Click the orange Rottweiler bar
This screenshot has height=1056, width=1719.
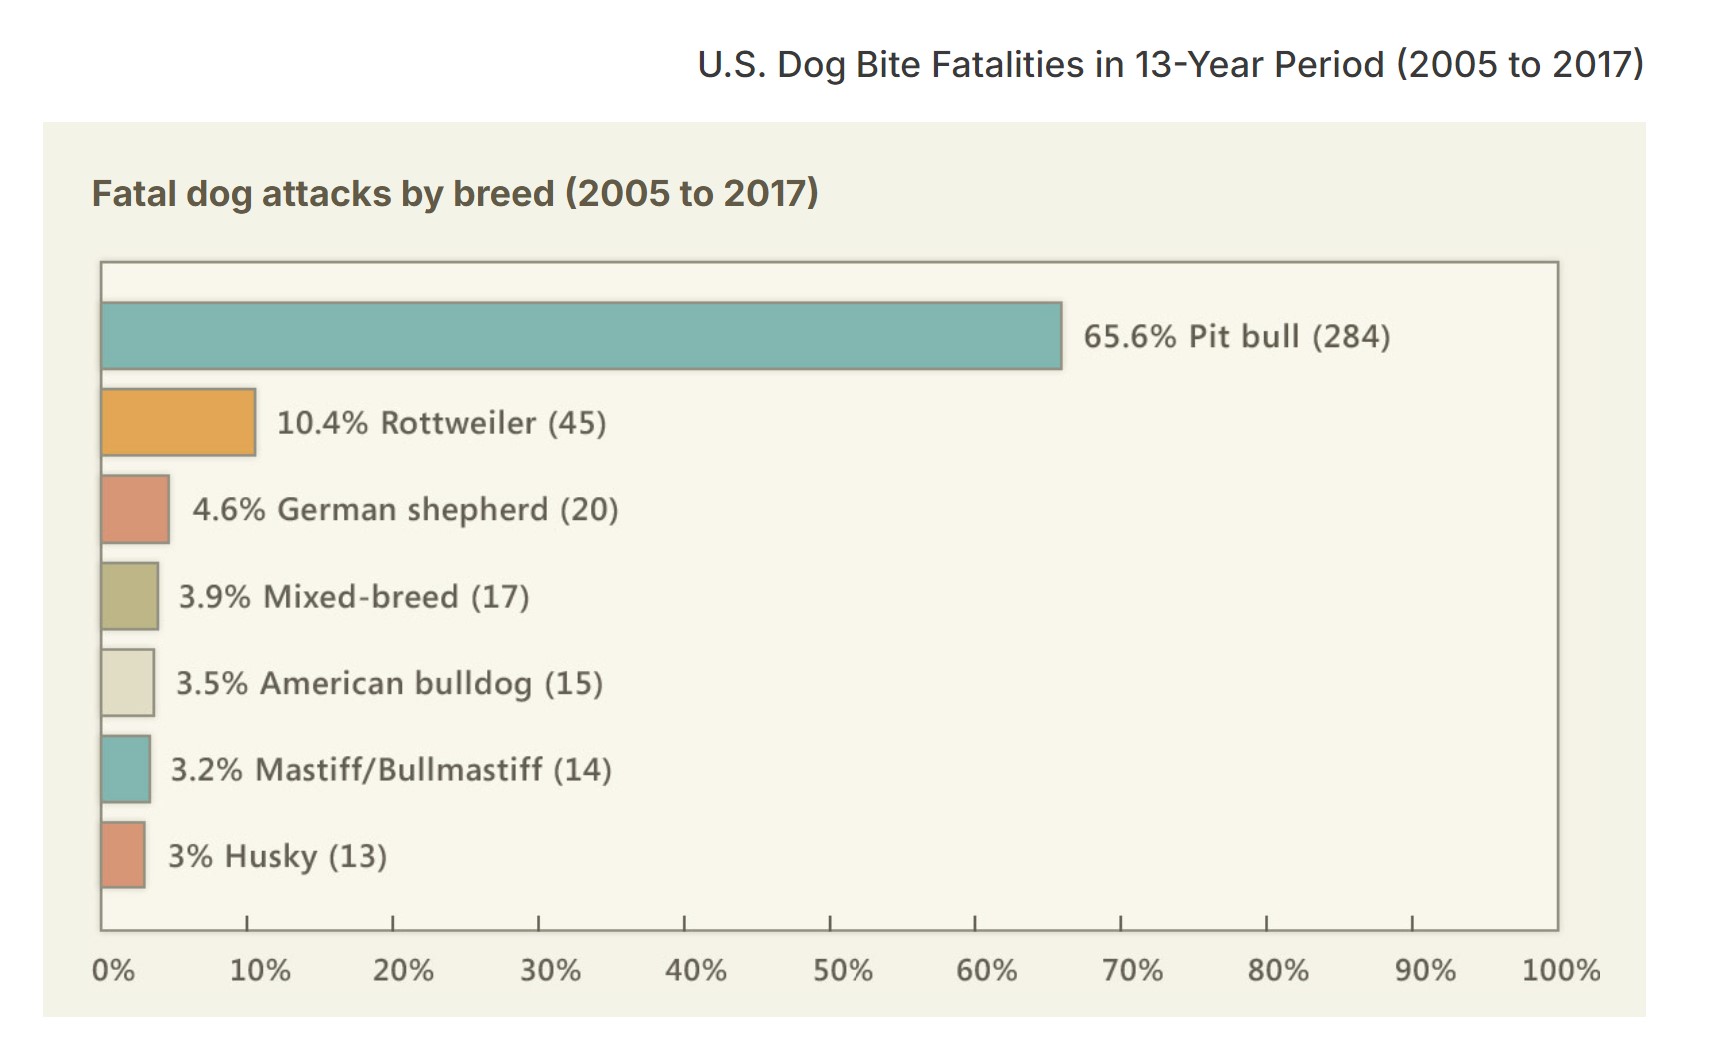point(178,422)
